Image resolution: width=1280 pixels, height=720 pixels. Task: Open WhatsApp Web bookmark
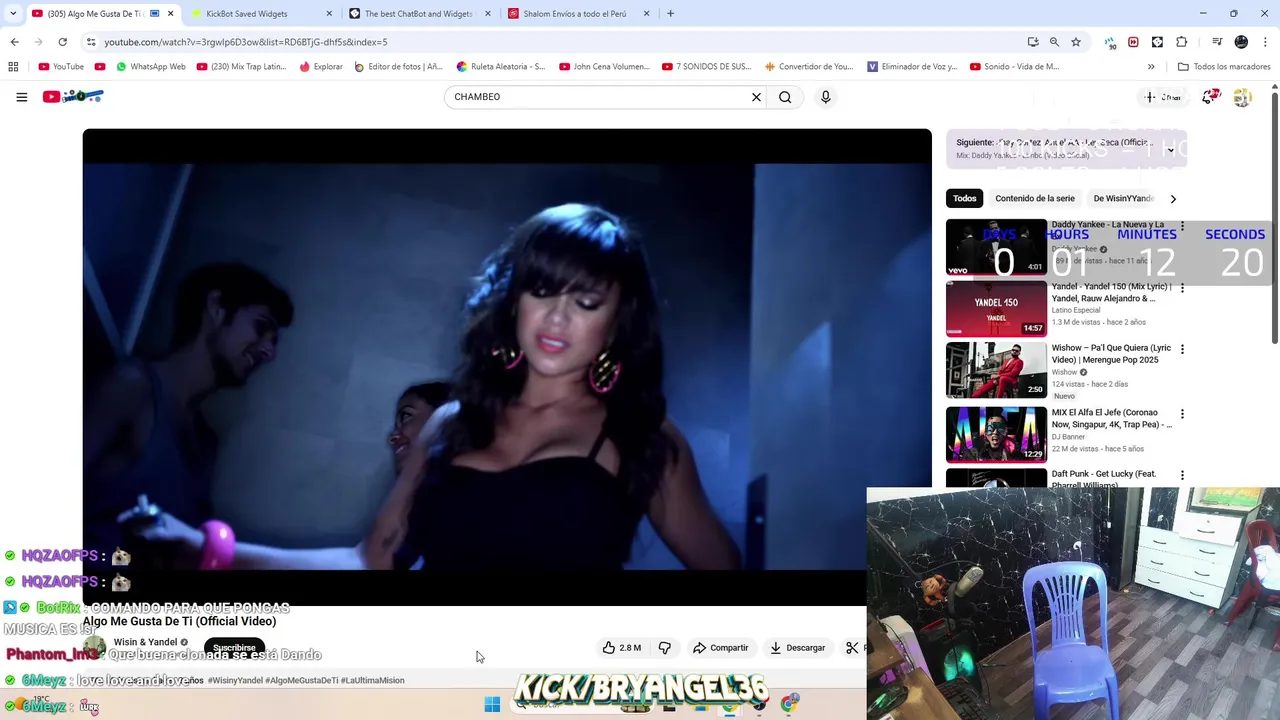pyautogui.click(x=151, y=67)
